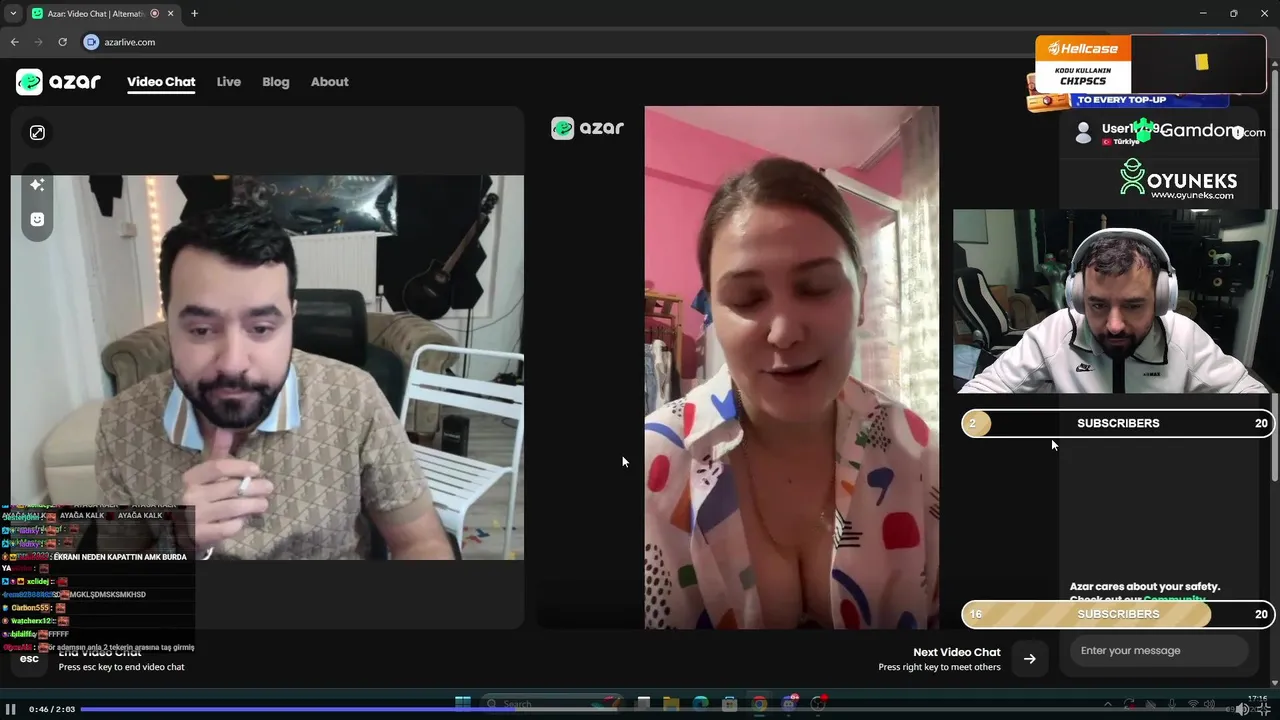The width and height of the screenshot is (1280, 720).
Task: Click the partner's video feed
Action: click(791, 367)
